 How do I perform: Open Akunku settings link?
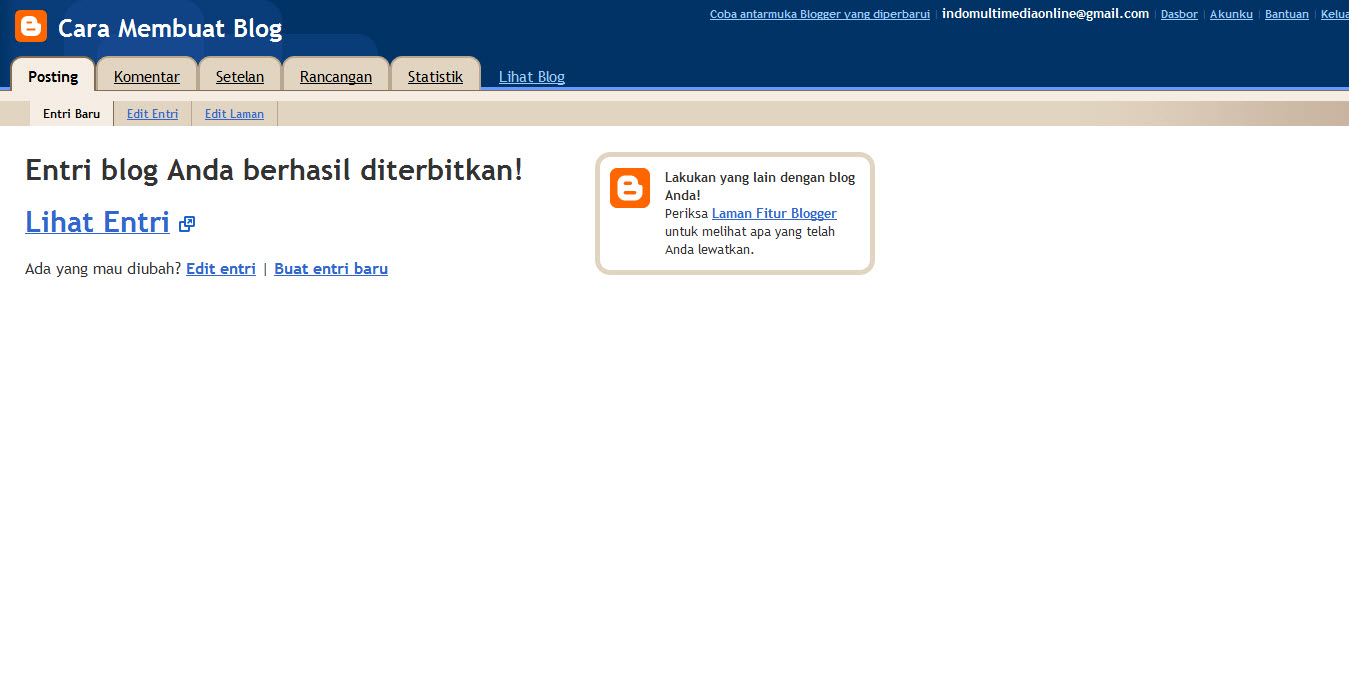[x=1230, y=14]
